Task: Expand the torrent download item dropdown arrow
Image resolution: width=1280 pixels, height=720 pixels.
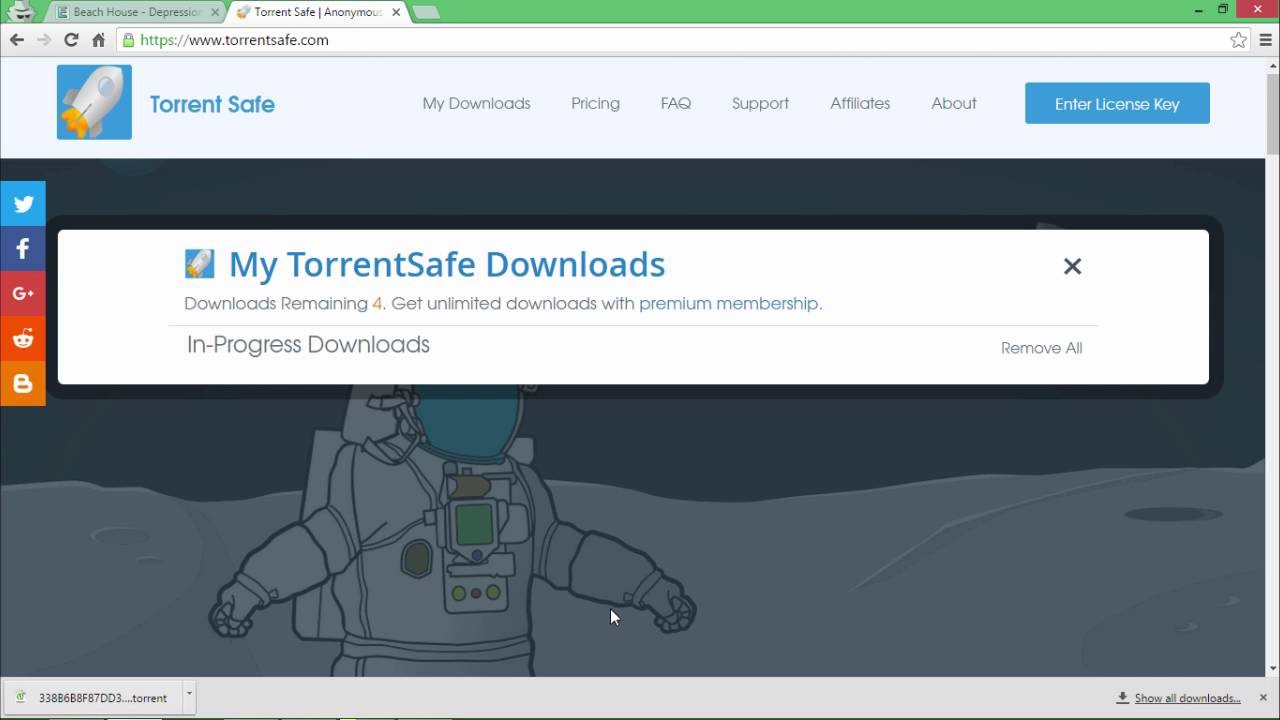Action: tap(189, 696)
